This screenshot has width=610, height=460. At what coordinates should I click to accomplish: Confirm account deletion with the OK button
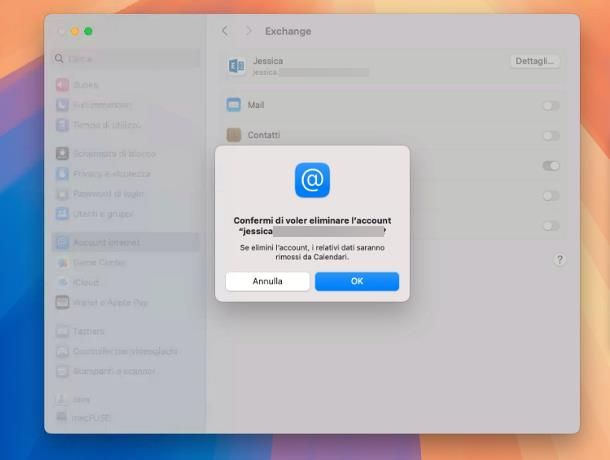pos(357,281)
